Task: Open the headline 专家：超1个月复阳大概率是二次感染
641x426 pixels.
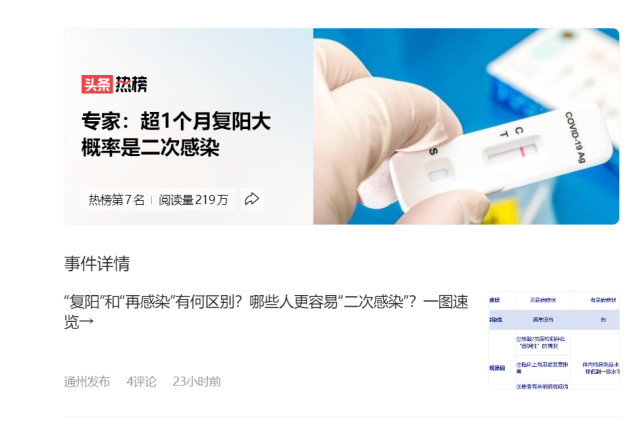Action: coord(176,134)
